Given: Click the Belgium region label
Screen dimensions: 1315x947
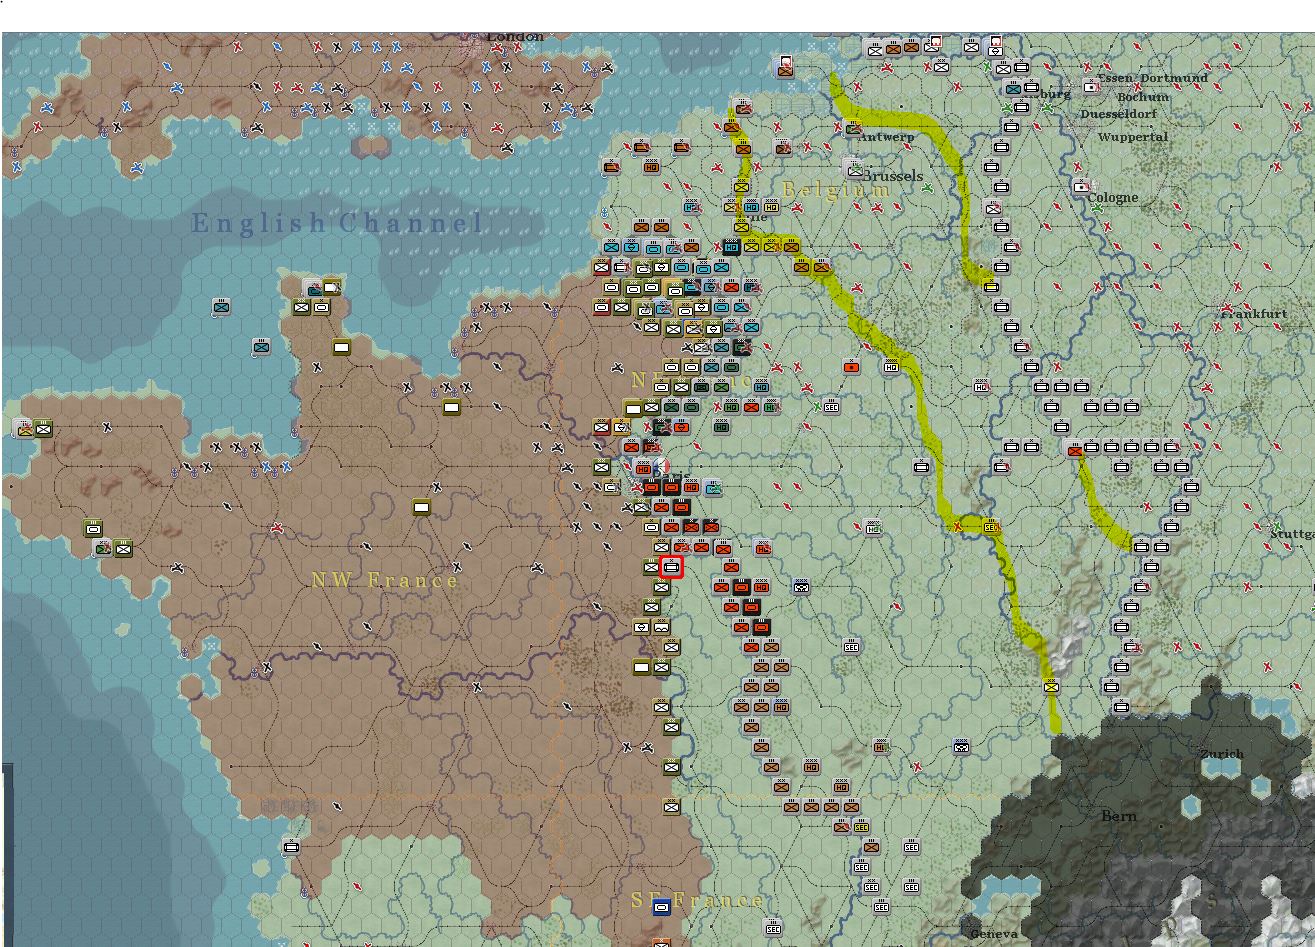Looking at the screenshot, I should [x=836, y=190].
